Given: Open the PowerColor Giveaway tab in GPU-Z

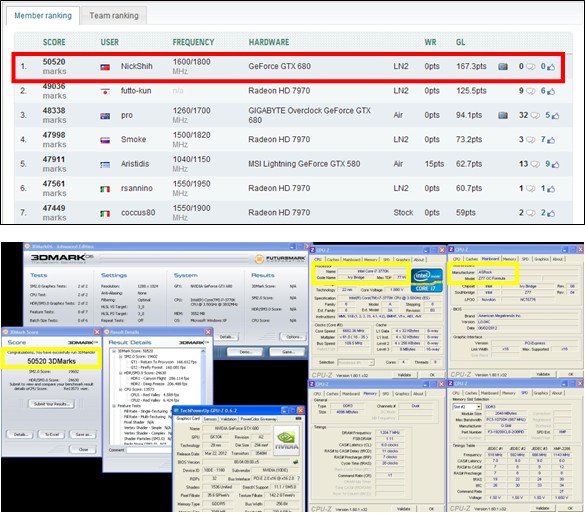Looking at the screenshot, I should [x=258, y=419].
